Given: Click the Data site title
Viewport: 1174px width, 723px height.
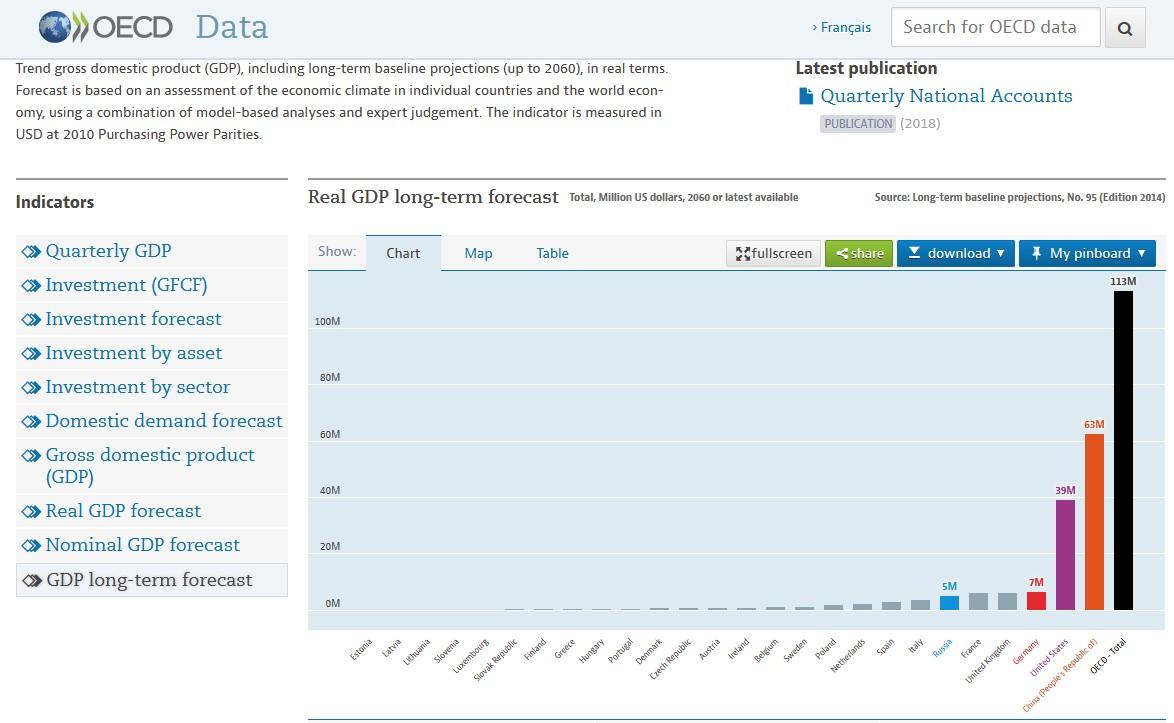Looking at the screenshot, I should coord(231,28).
